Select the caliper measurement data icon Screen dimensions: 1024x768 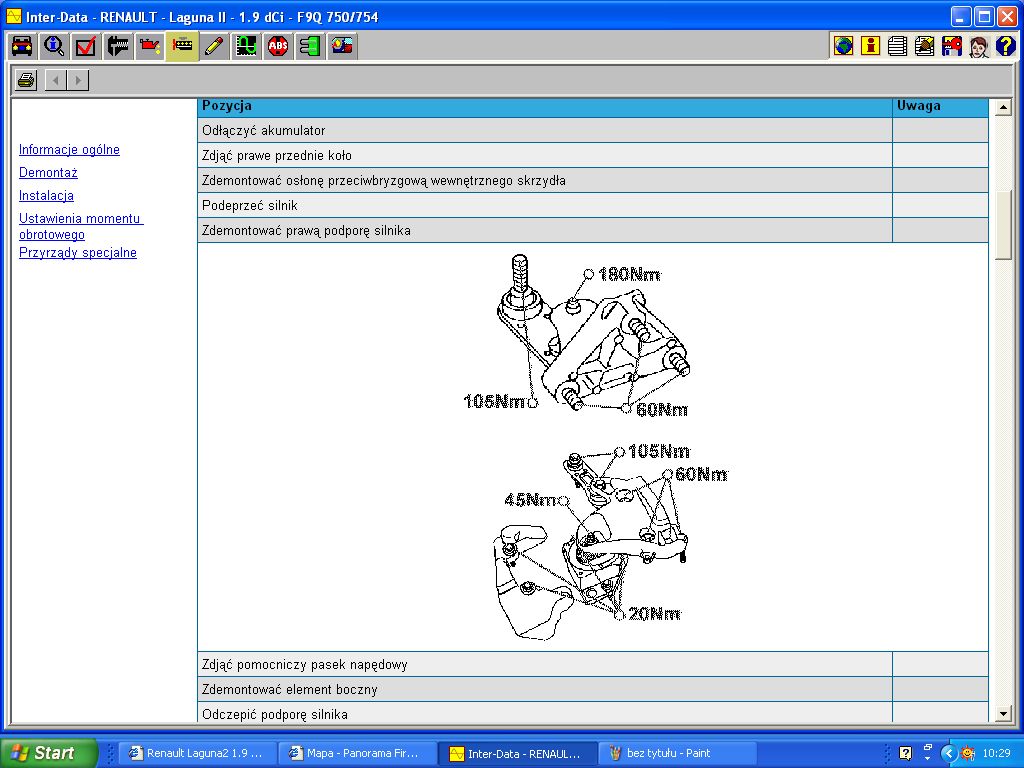point(118,46)
